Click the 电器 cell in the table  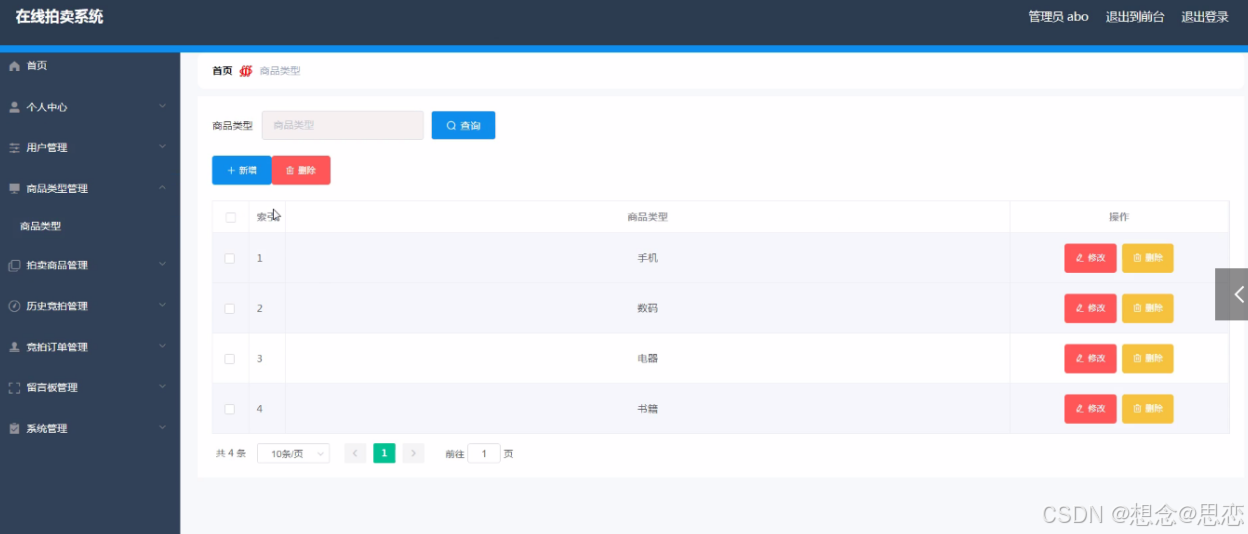coord(648,358)
